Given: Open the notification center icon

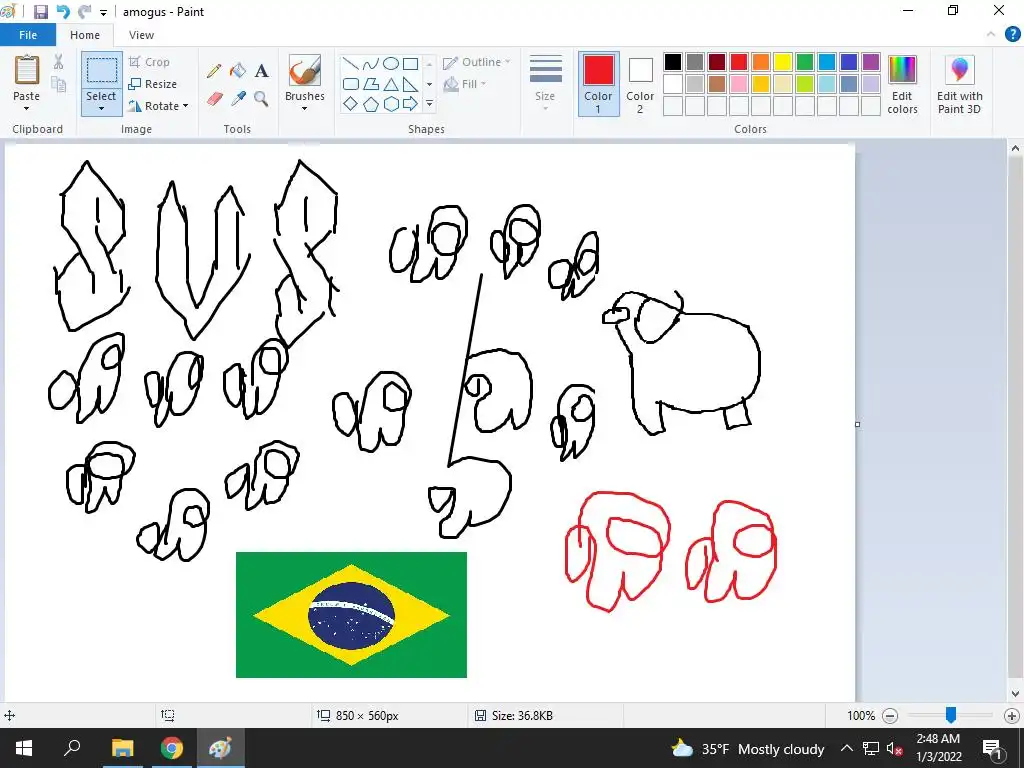Looking at the screenshot, I should click(x=992, y=748).
